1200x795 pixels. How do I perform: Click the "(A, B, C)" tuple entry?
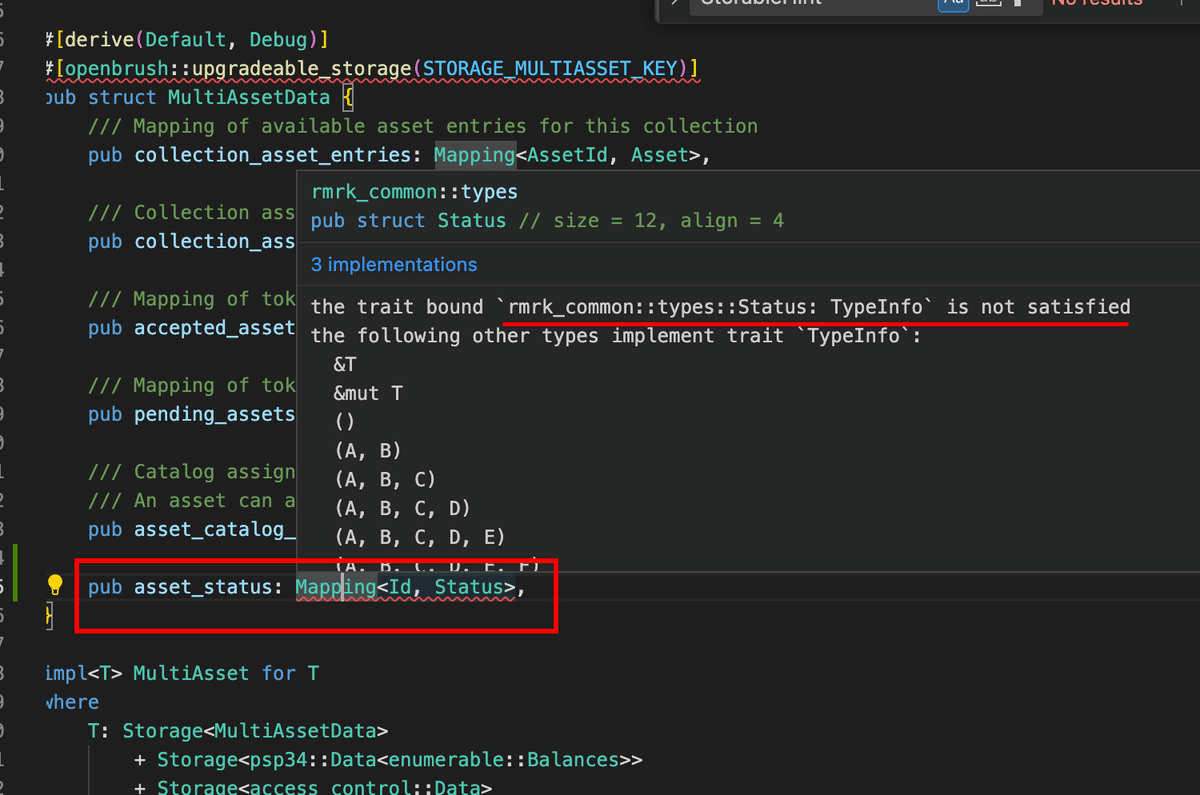(385, 480)
